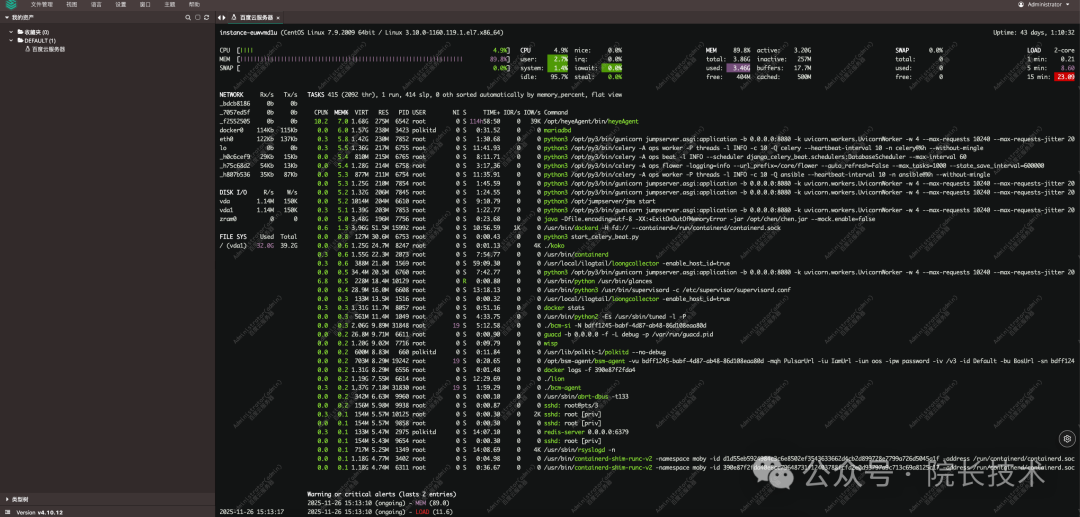The width and height of the screenshot is (1080, 517).
Task: Click the / (vda1) file system row
Action: click(258, 245)
